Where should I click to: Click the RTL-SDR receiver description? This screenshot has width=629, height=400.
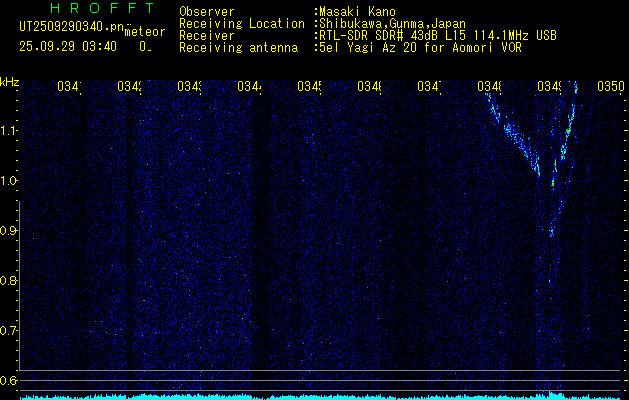436,36
